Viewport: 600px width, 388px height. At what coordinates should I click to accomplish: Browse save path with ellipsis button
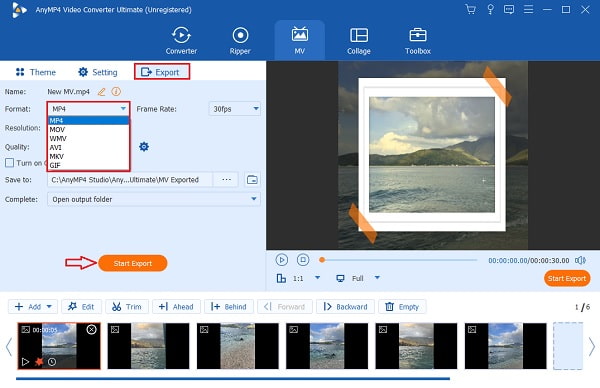point(226,179)
